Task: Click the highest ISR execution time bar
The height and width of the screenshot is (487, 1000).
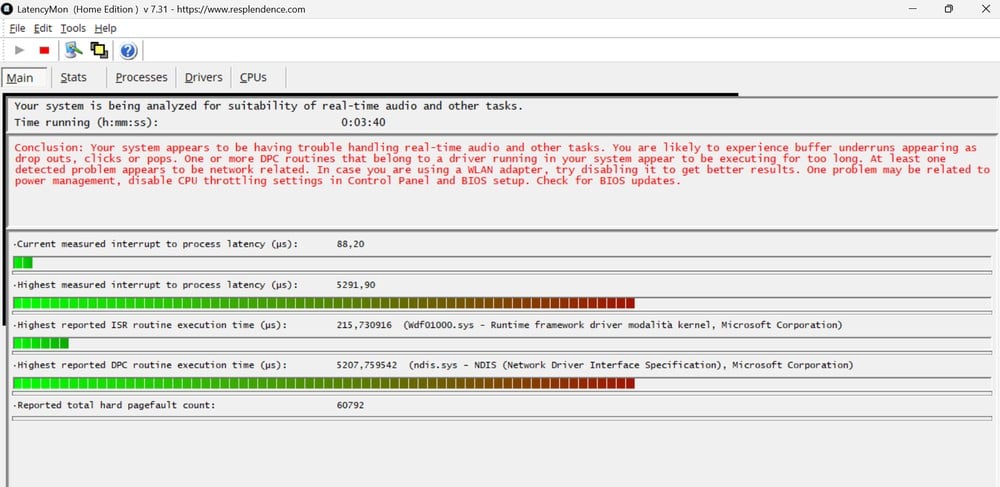Action: point(502,343)
